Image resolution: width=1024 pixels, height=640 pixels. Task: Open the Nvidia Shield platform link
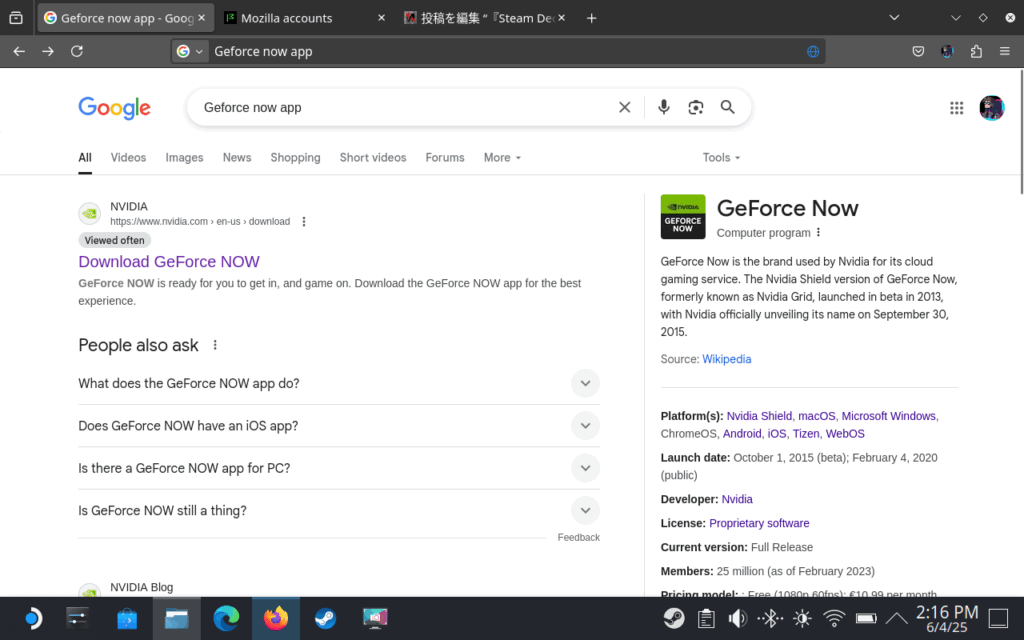[759, 416]
